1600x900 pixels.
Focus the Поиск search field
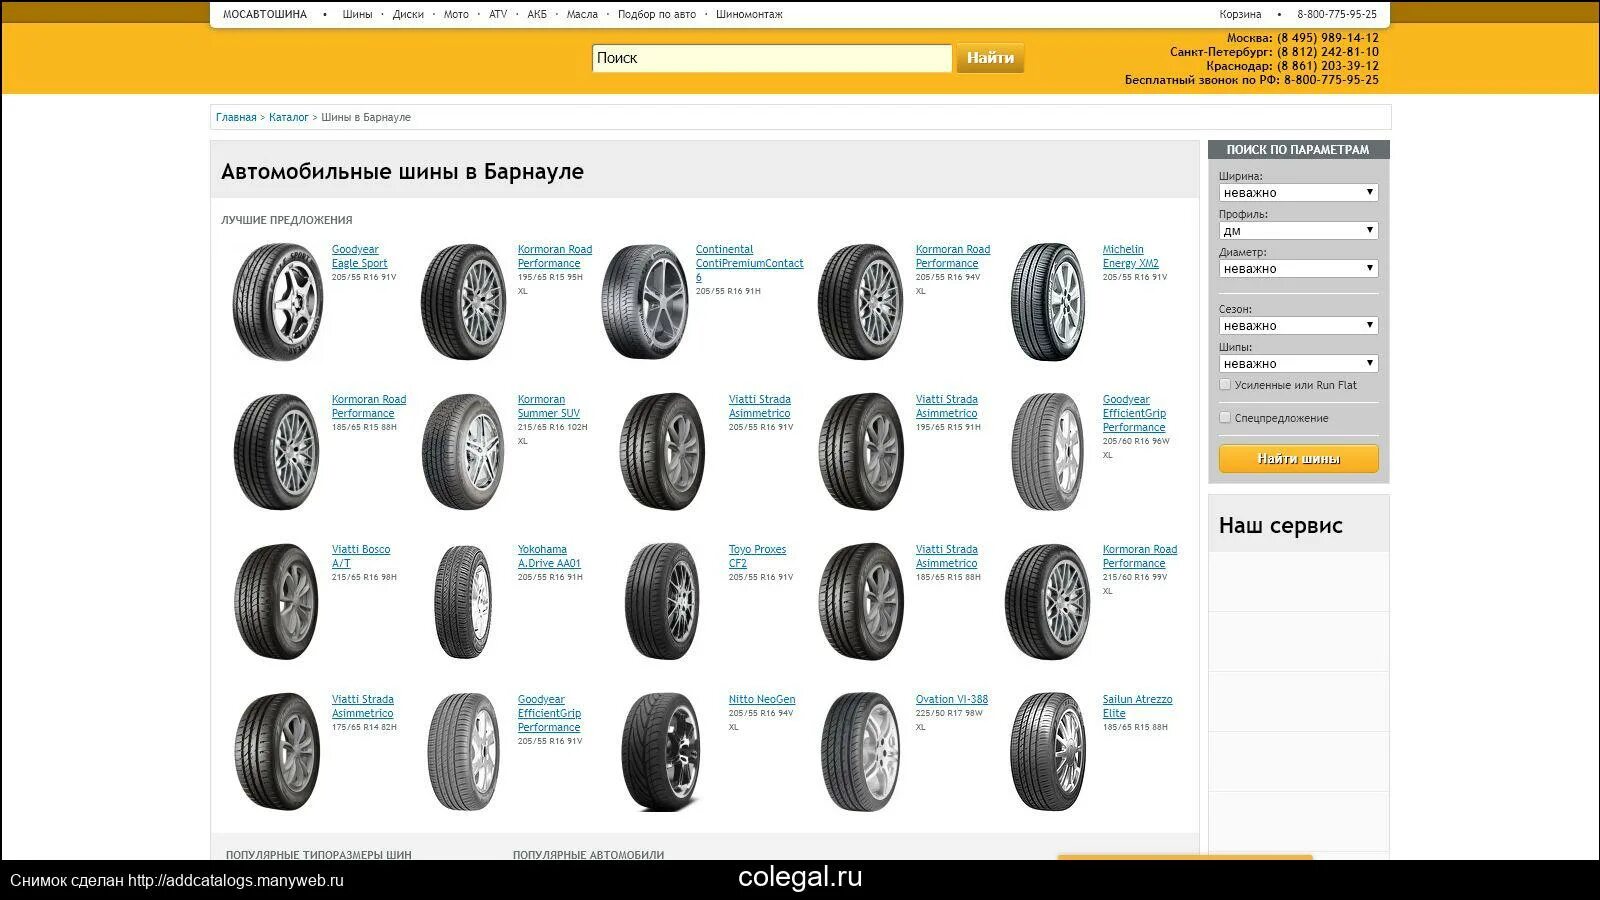tap(771, 58)
